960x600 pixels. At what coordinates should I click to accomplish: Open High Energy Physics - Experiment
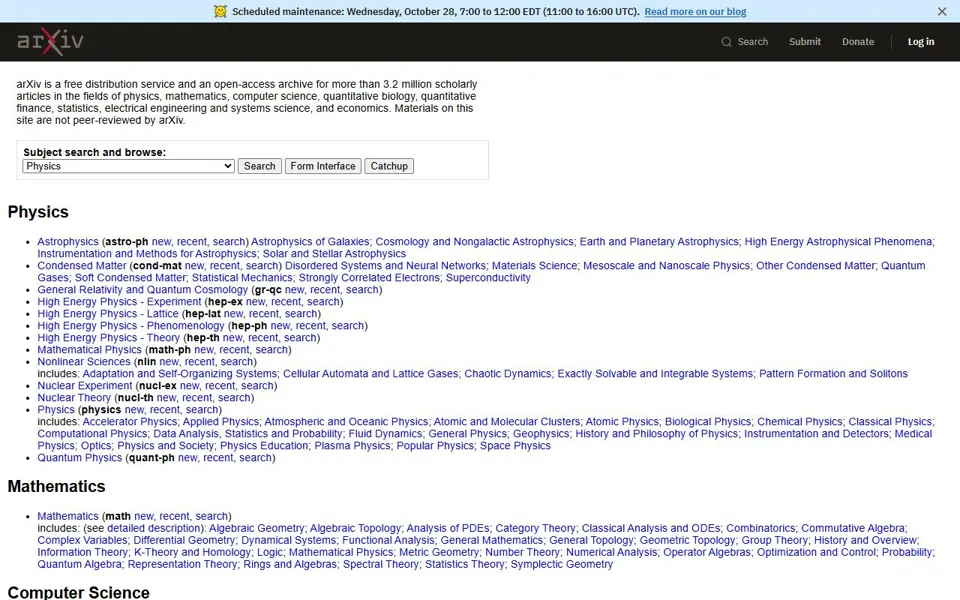coord(119,302)
